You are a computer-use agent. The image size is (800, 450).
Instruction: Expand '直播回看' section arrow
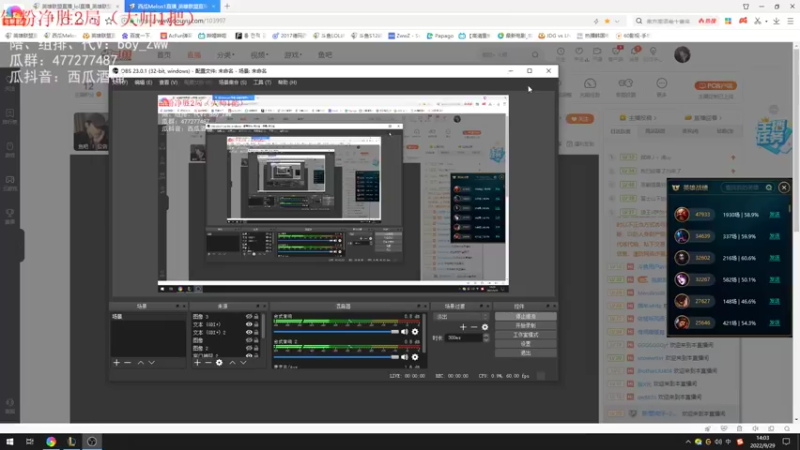point(719,118)
